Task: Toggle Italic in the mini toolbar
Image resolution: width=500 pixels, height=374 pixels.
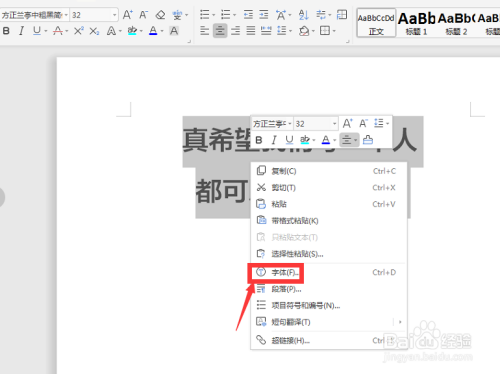Action: pos(274,140)
